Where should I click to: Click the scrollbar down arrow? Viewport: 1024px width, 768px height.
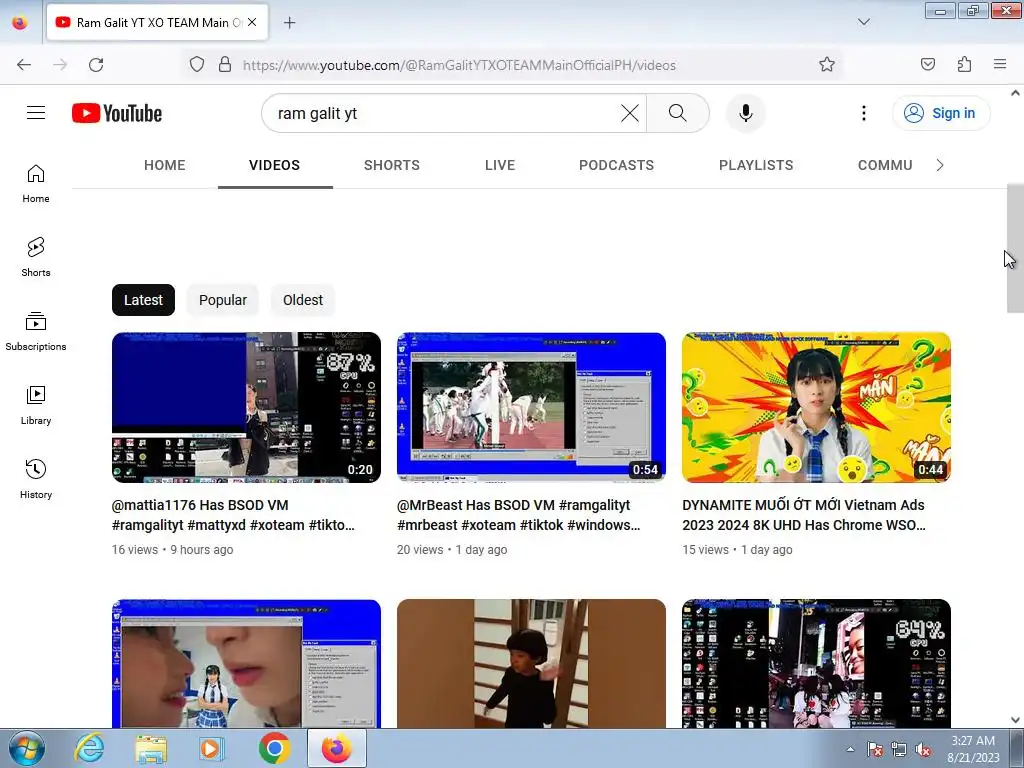[1015, 720]
